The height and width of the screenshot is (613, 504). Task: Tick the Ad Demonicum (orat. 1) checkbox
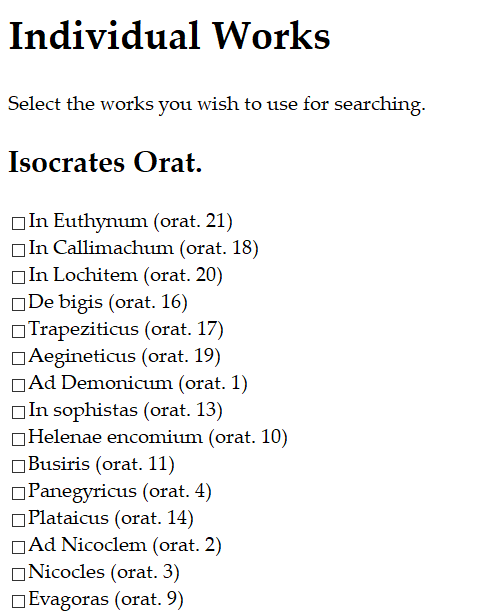(18, 385)
